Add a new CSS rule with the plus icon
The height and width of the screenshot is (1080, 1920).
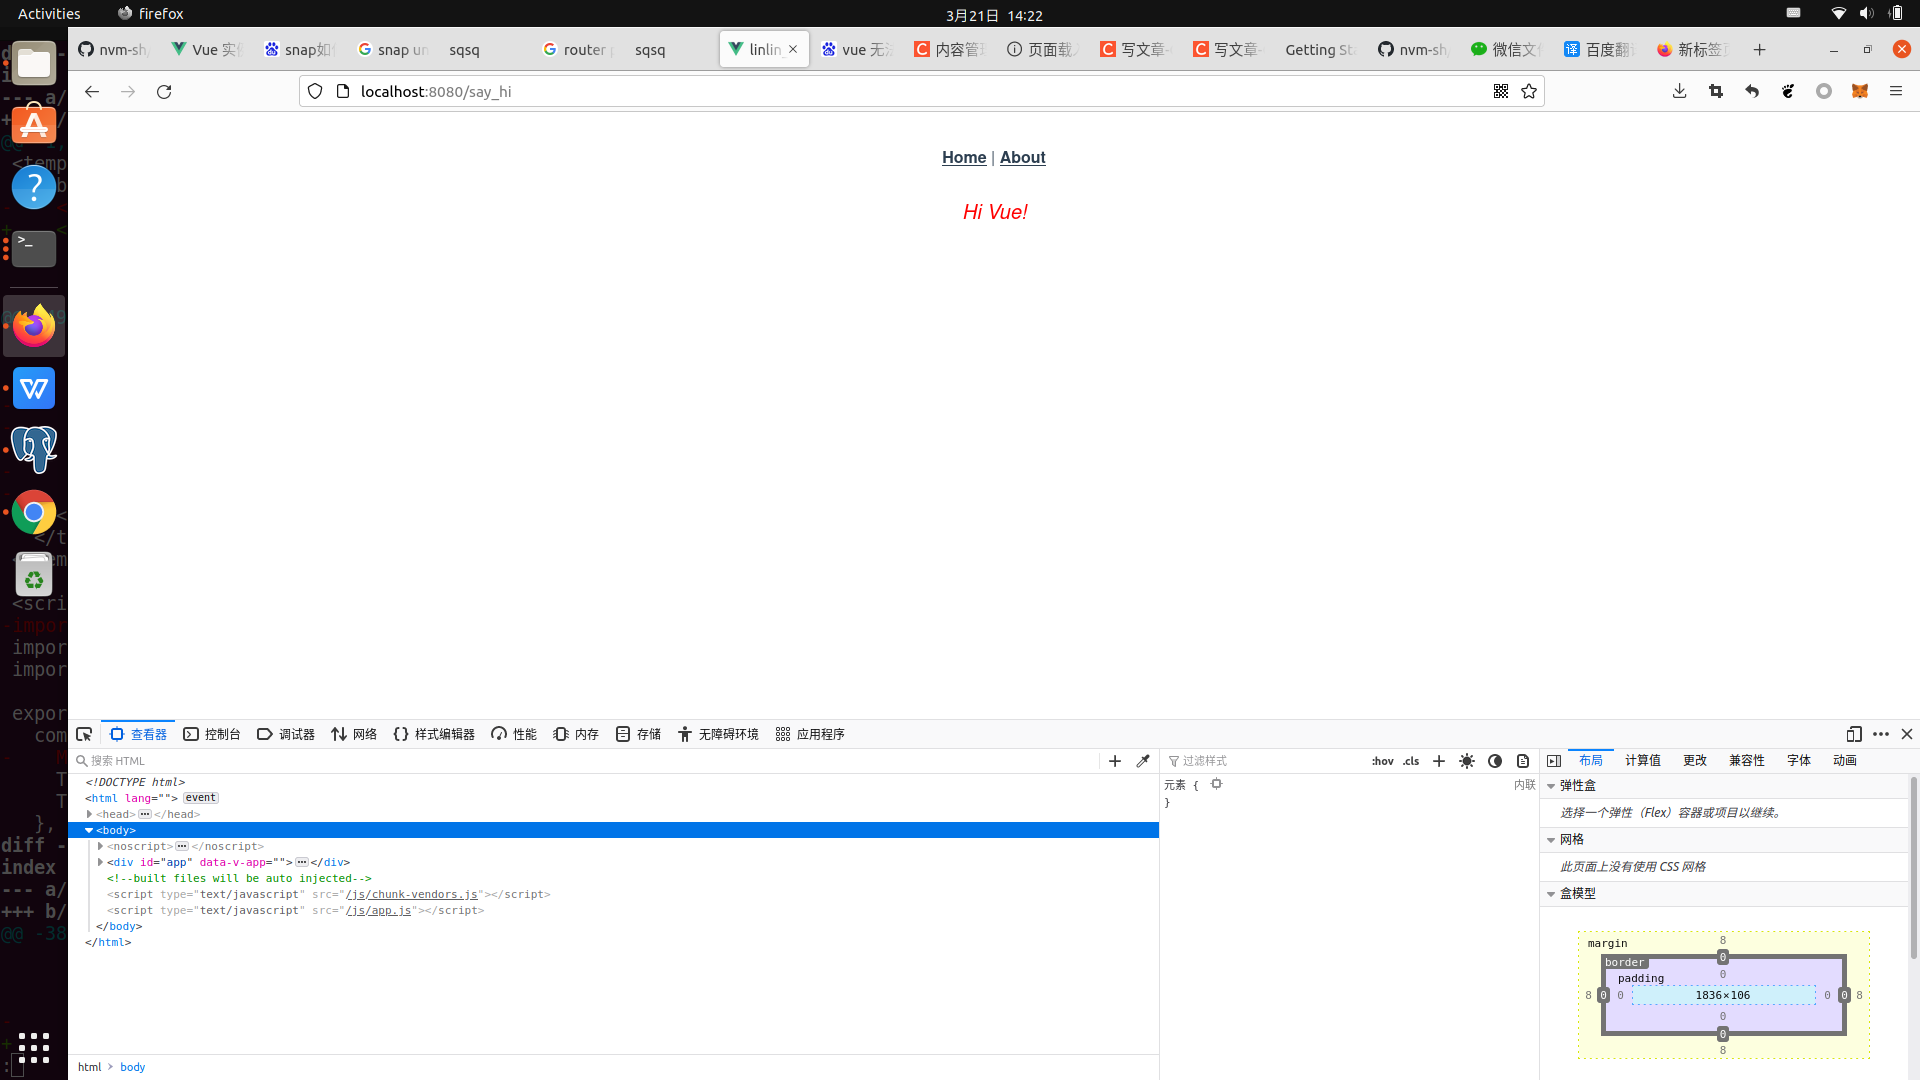pyautogui.click(x=1439, y=761)
